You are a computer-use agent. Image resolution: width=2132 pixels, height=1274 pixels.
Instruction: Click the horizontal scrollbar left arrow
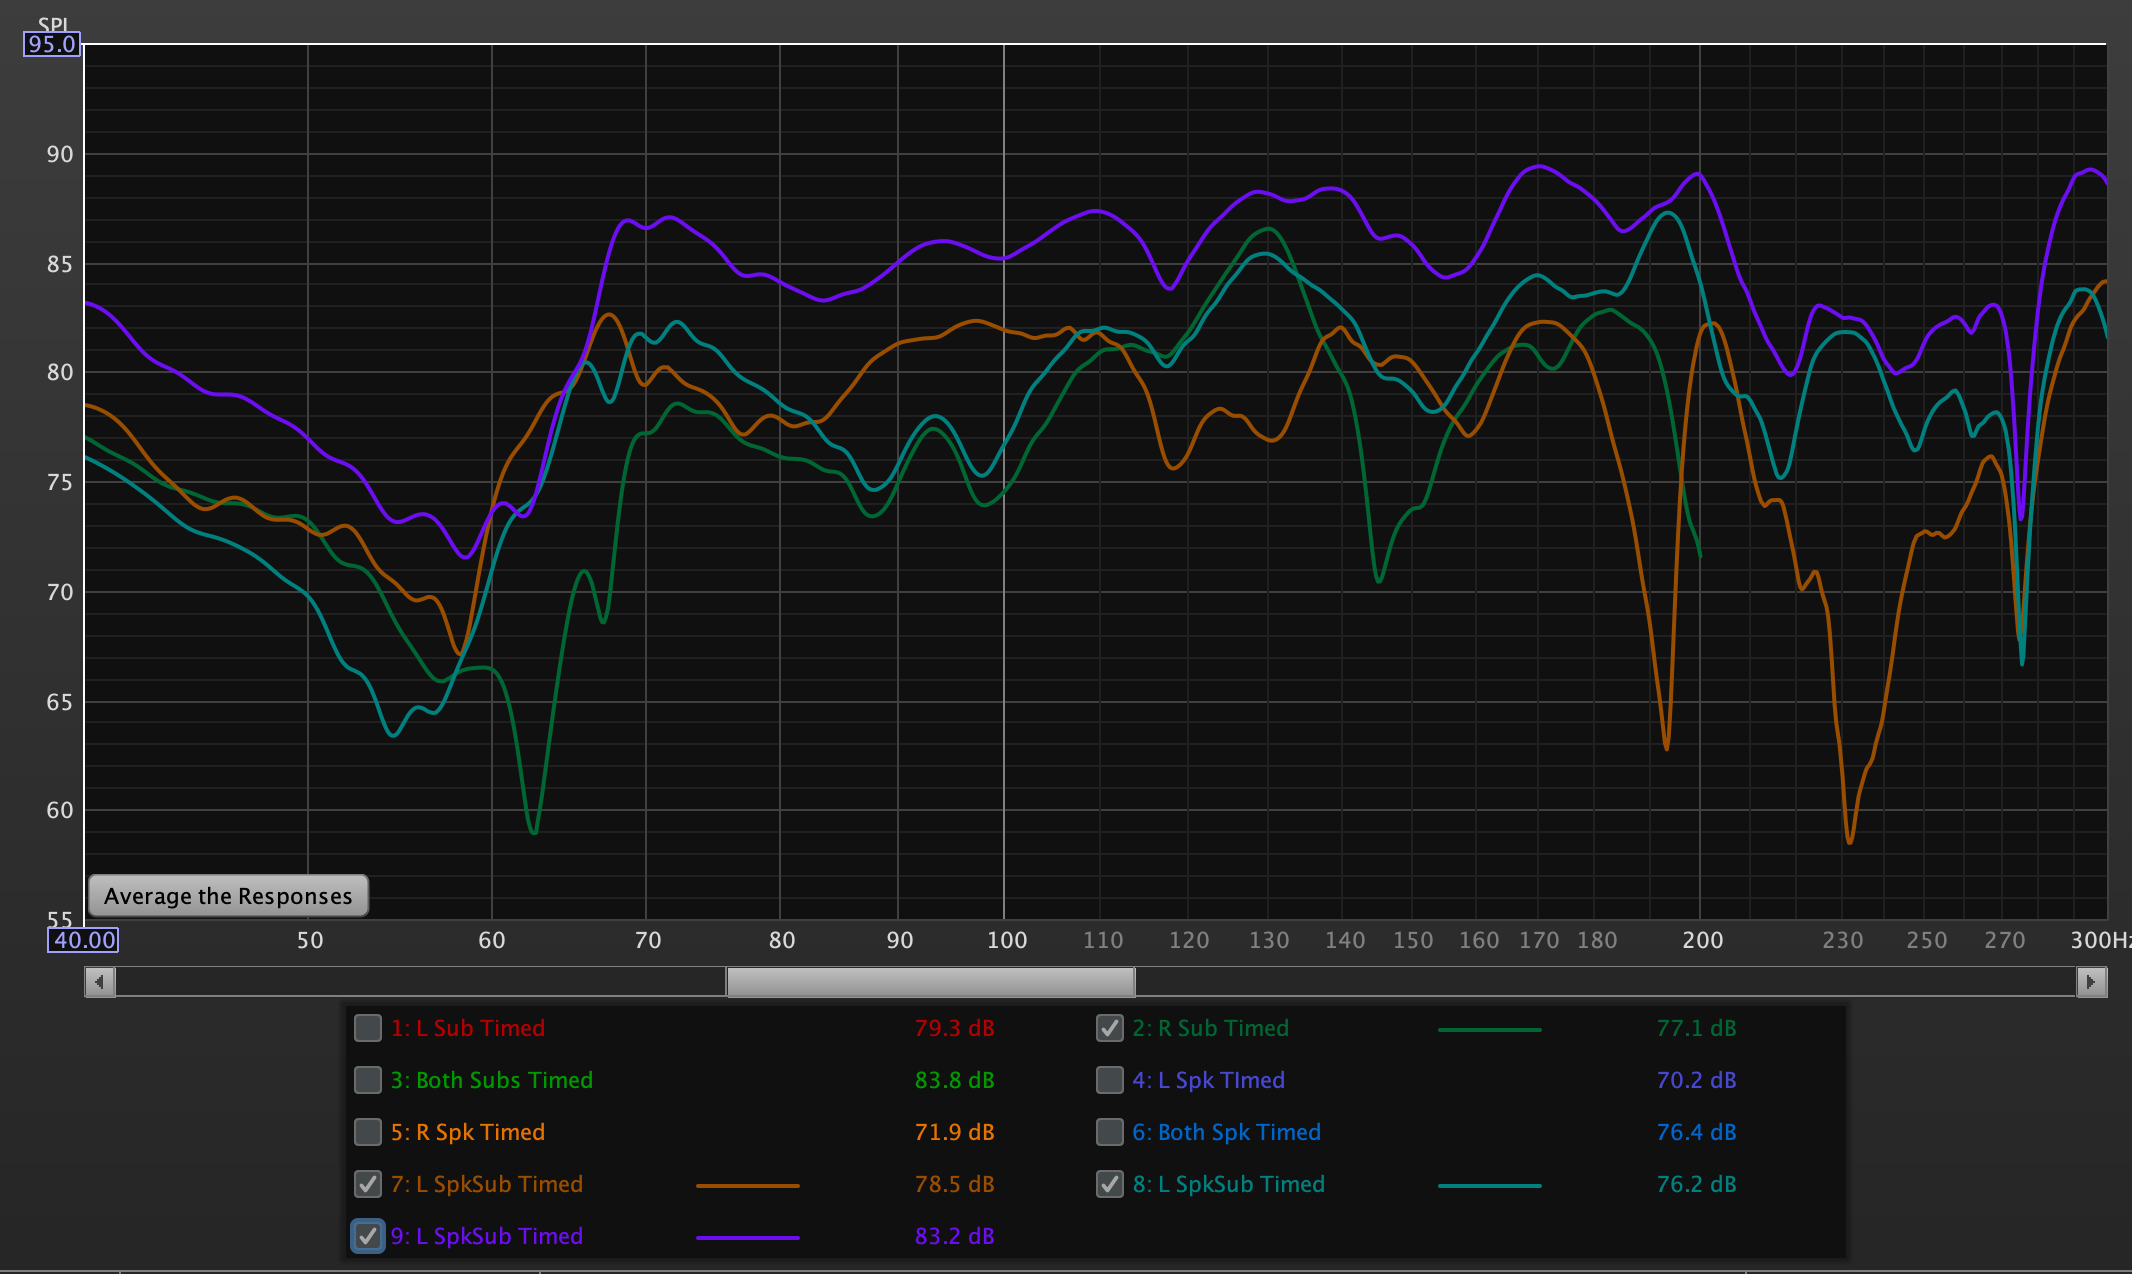click(x=99, y=982)
